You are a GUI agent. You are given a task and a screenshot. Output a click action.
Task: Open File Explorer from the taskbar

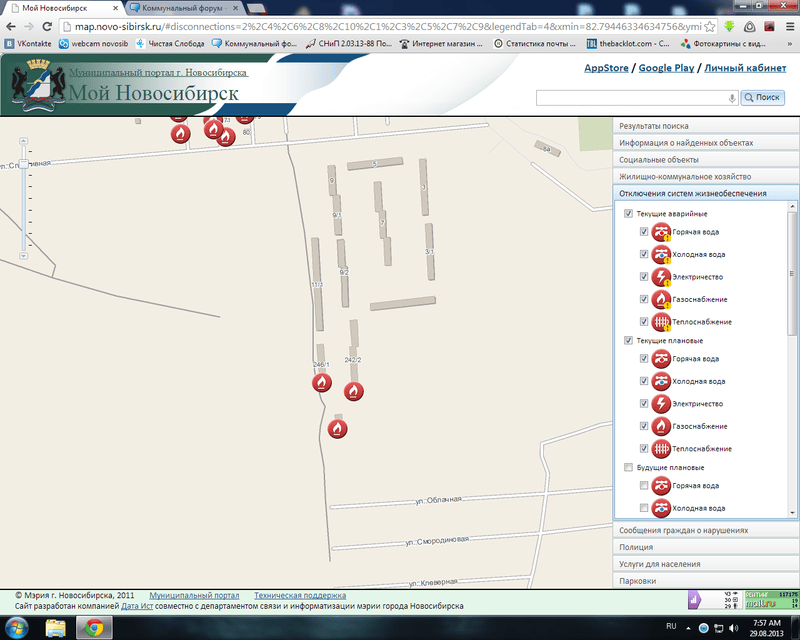55,628
